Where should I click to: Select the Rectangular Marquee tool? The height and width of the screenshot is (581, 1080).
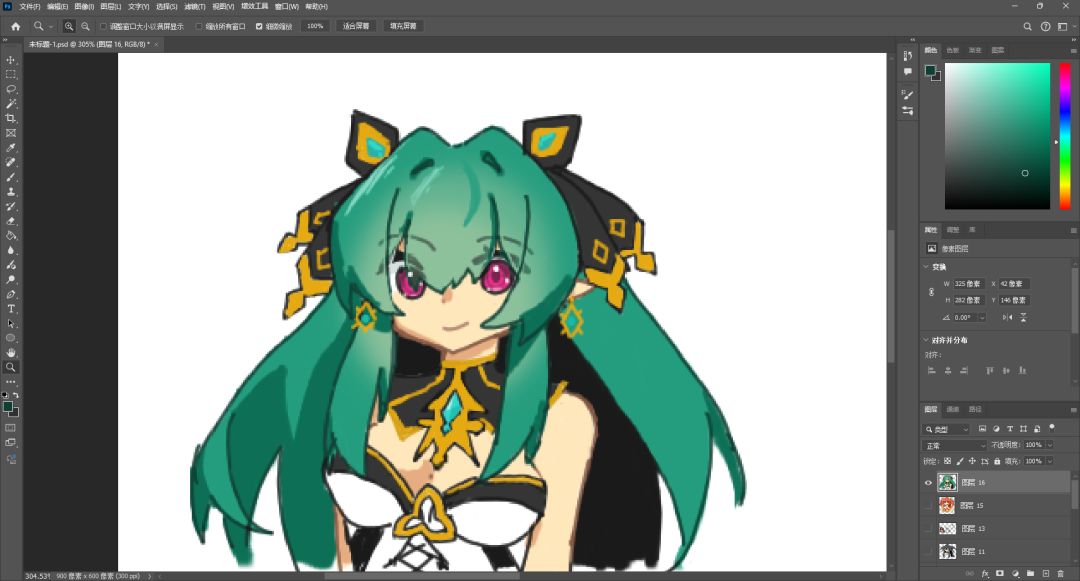pos(10,74)
